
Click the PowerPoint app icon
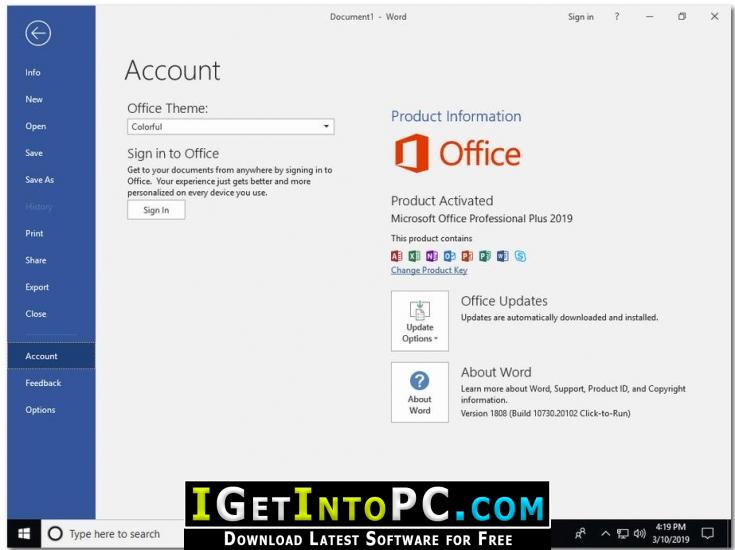(x=467, y=256)
